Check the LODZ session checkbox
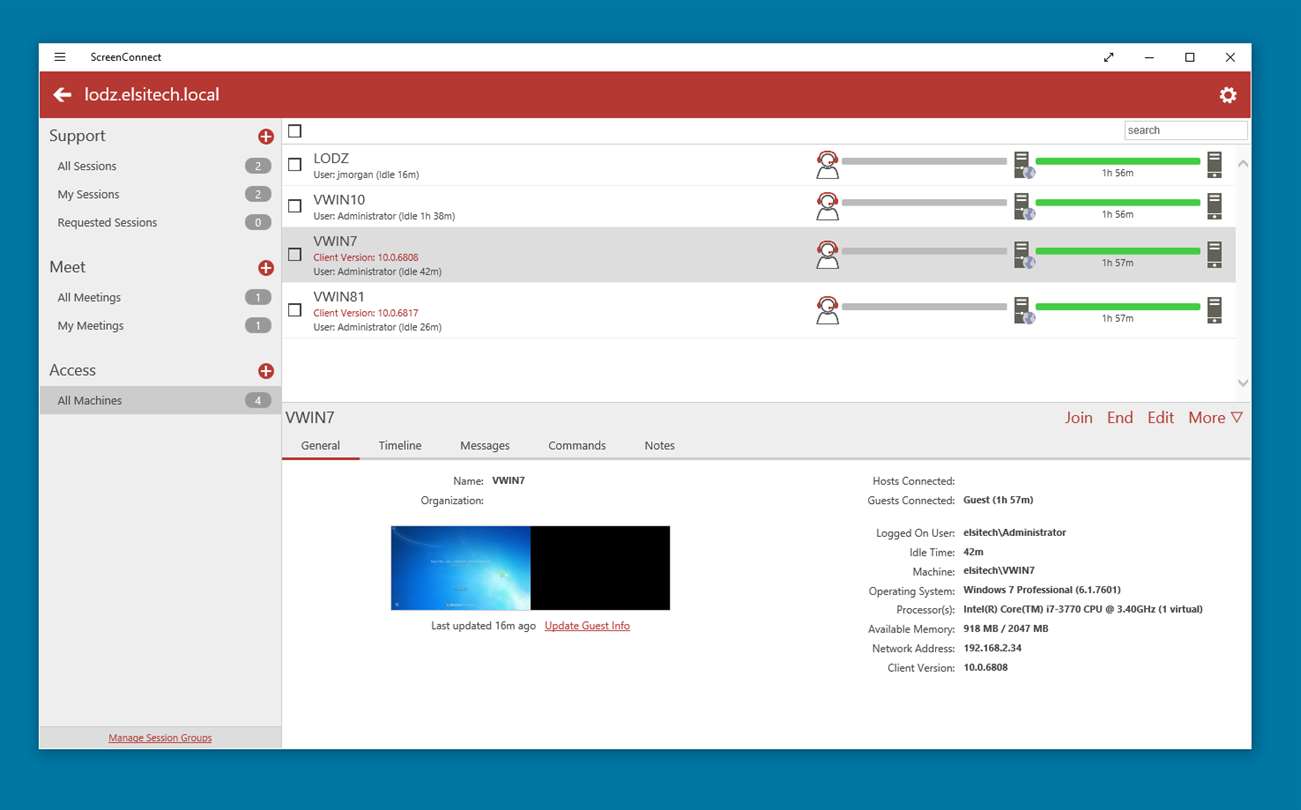The image size is (1301, 810). [x=295, y=165]
